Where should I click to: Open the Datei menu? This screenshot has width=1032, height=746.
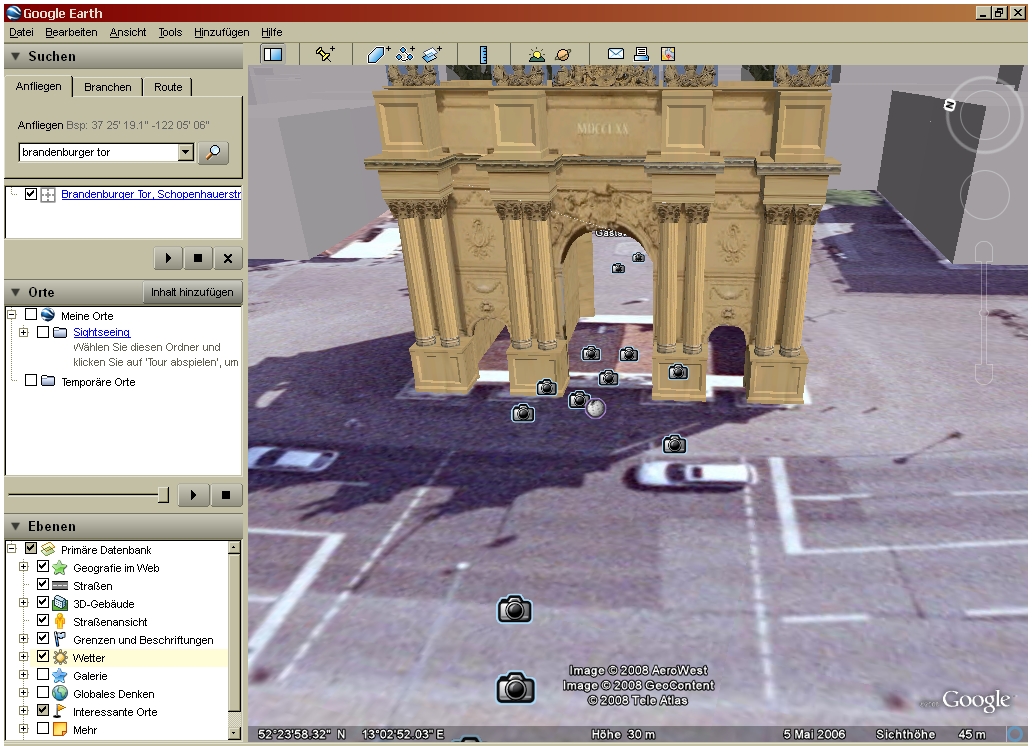(x=21, y=32)
